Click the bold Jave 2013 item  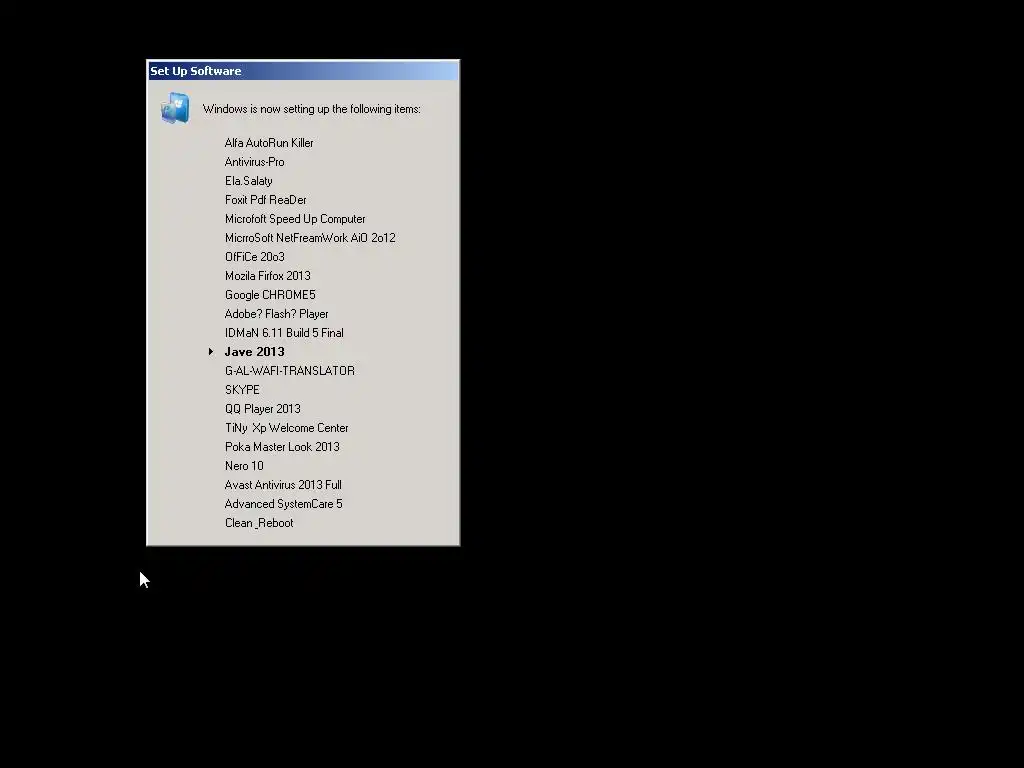(255, 351)
